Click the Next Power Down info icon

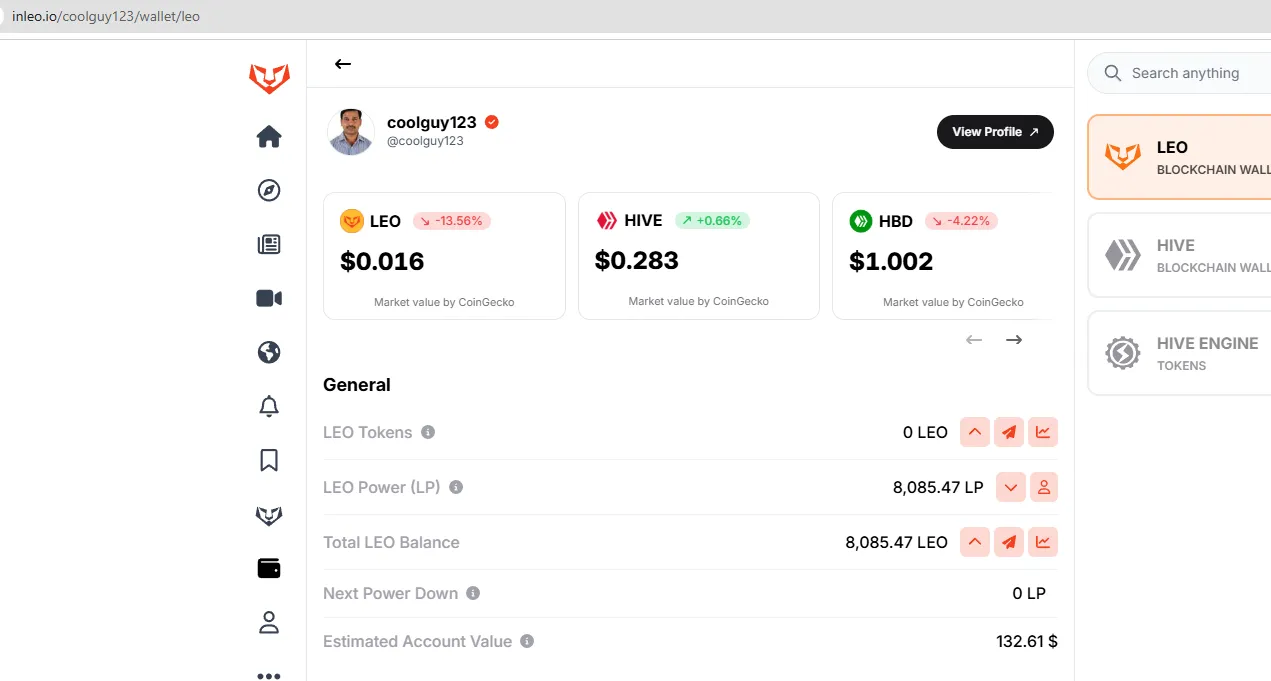click(473, 593)
